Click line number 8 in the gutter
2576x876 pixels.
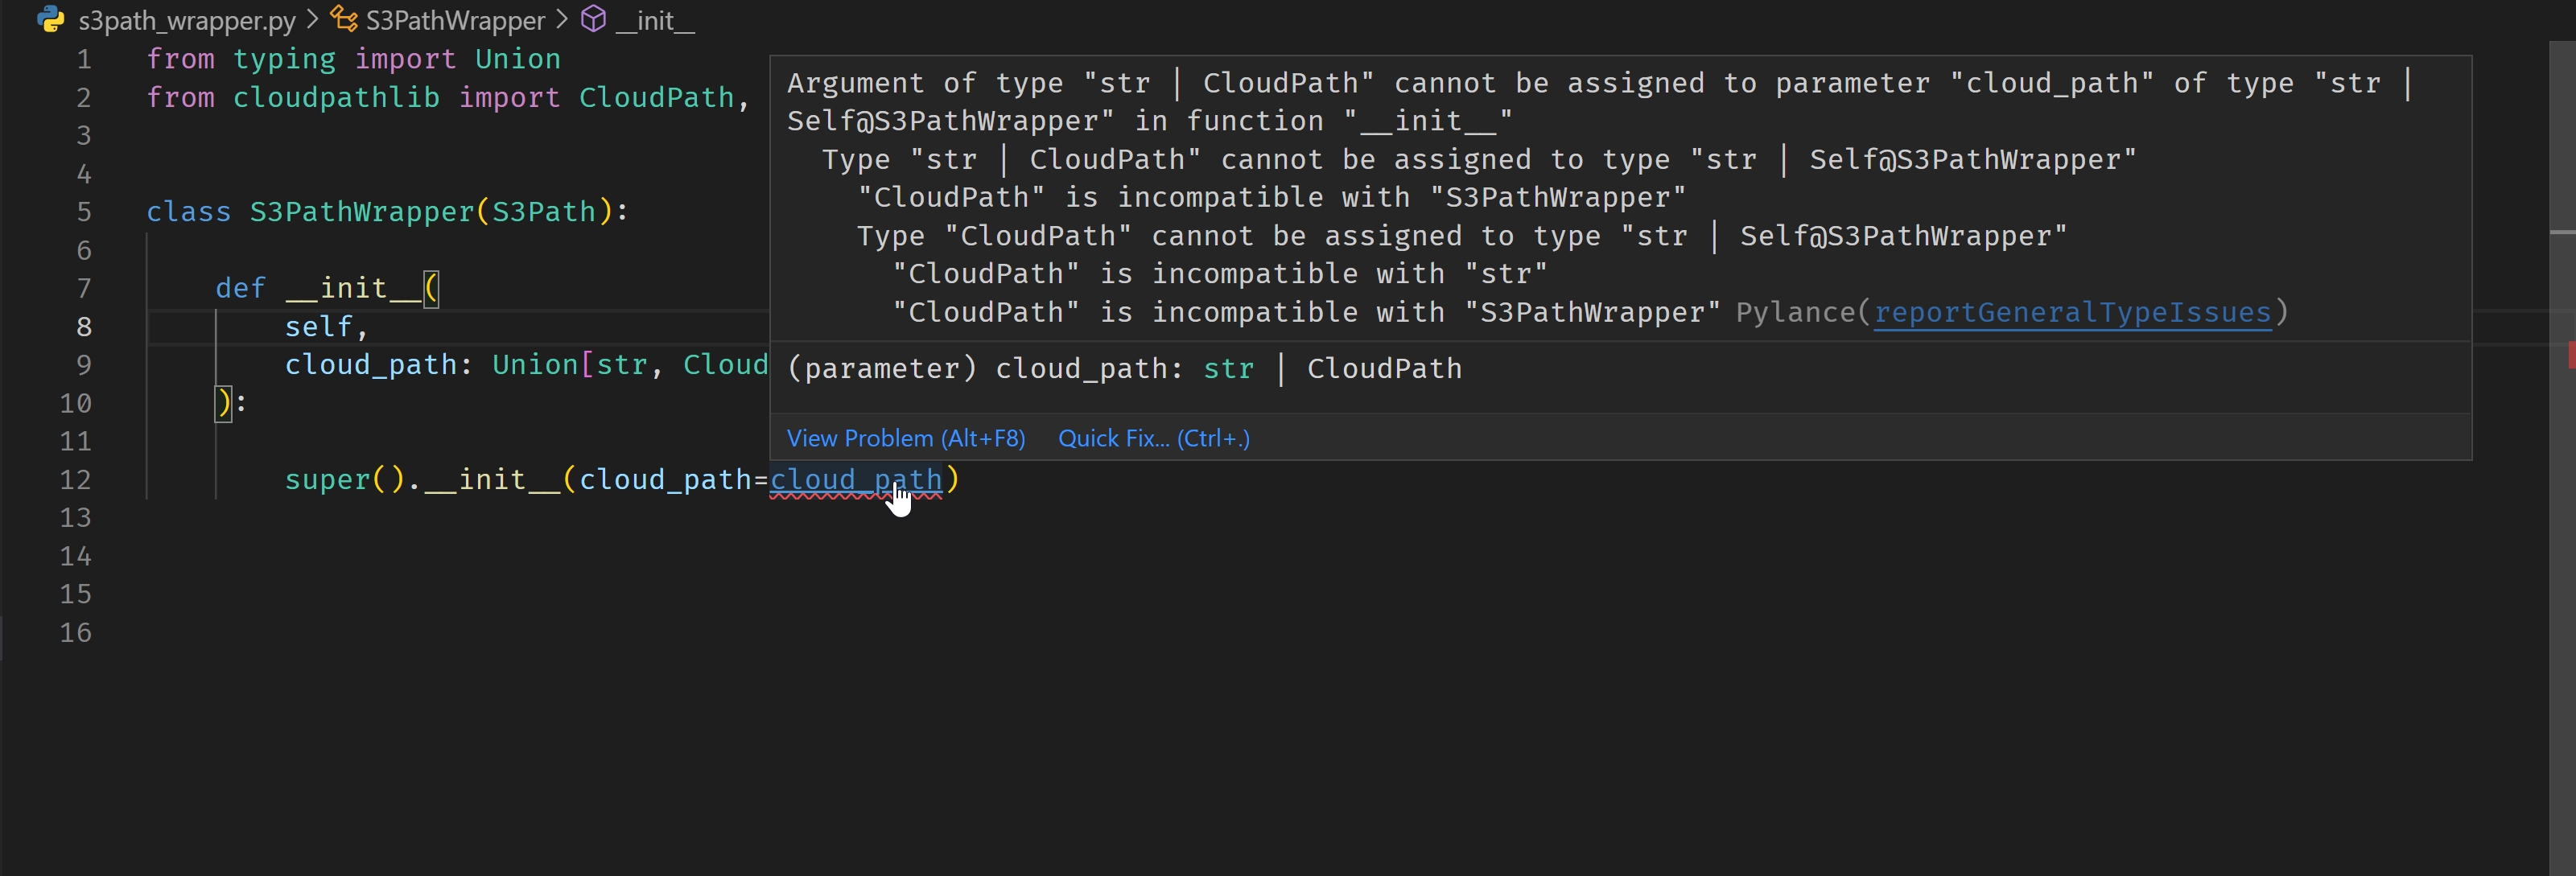click(x=84, y=326)
